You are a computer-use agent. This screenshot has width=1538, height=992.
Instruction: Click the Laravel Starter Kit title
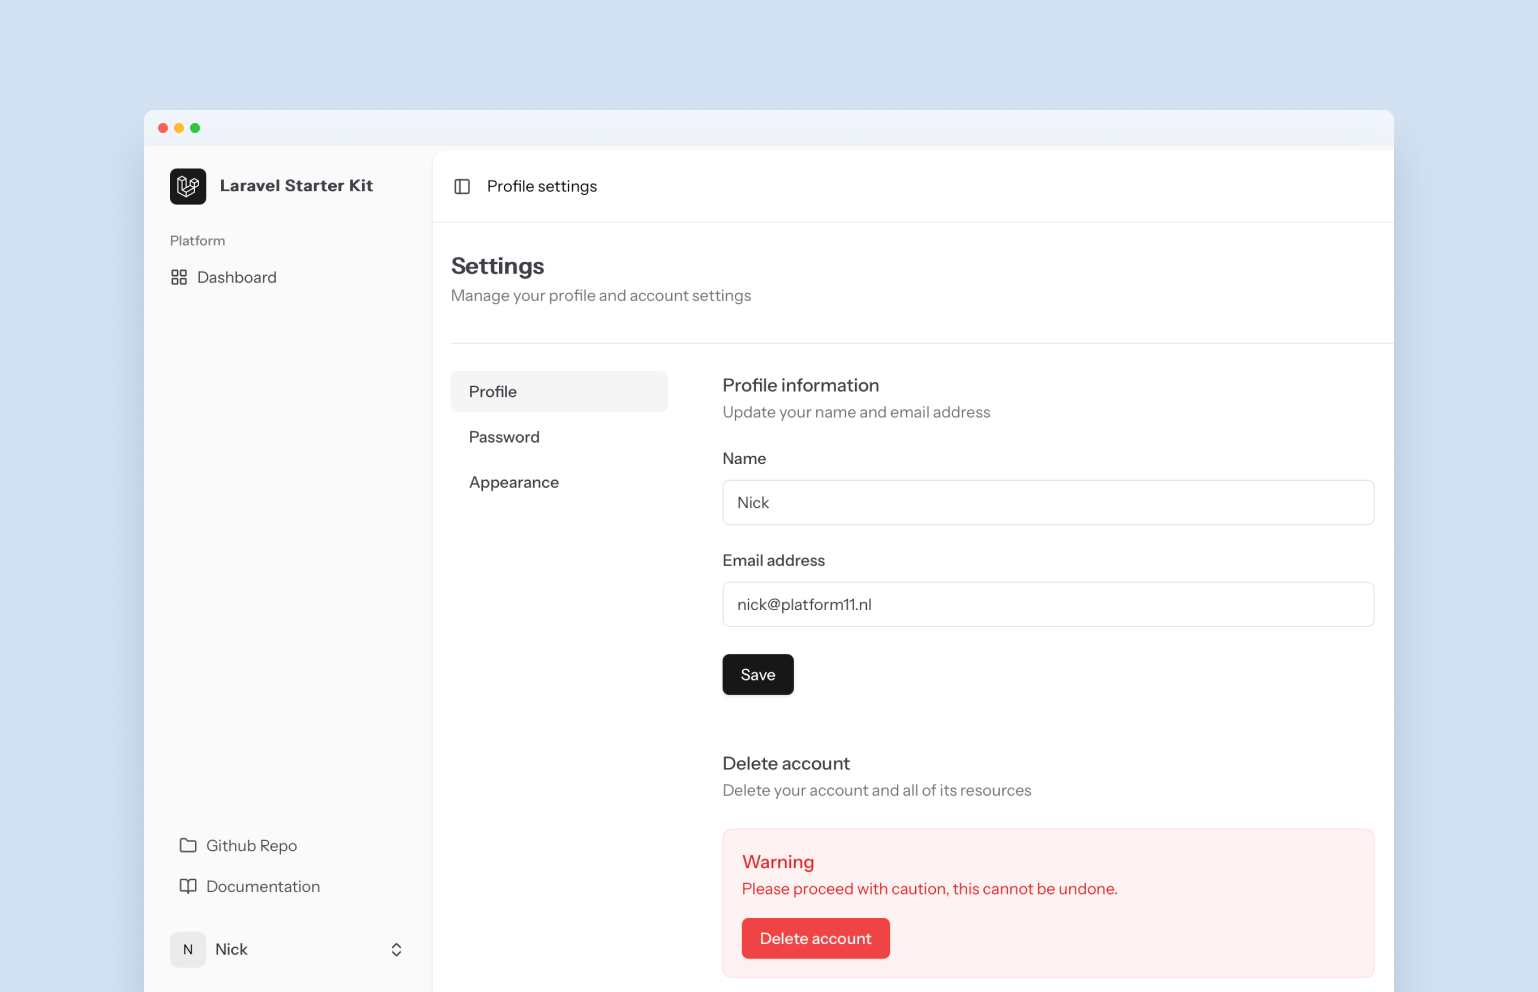coord(296,186)
